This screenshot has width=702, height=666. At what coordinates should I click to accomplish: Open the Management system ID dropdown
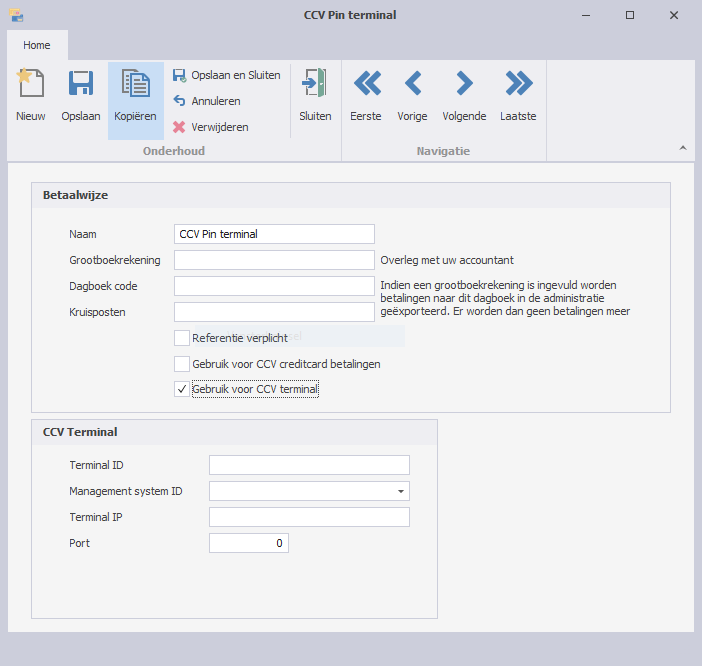tap(401, 491)
